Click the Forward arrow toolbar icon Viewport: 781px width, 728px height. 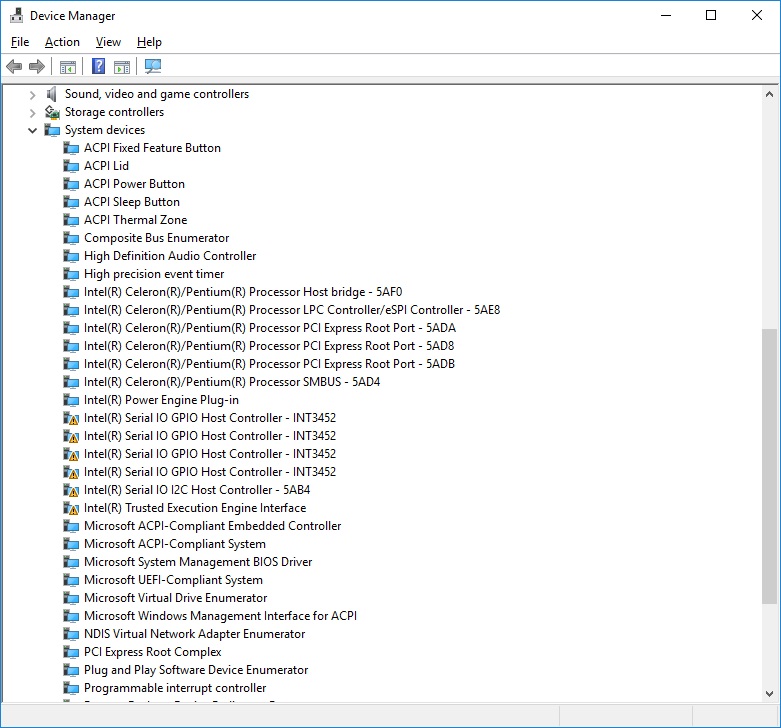pyautogui.click(x=37, y=66)
